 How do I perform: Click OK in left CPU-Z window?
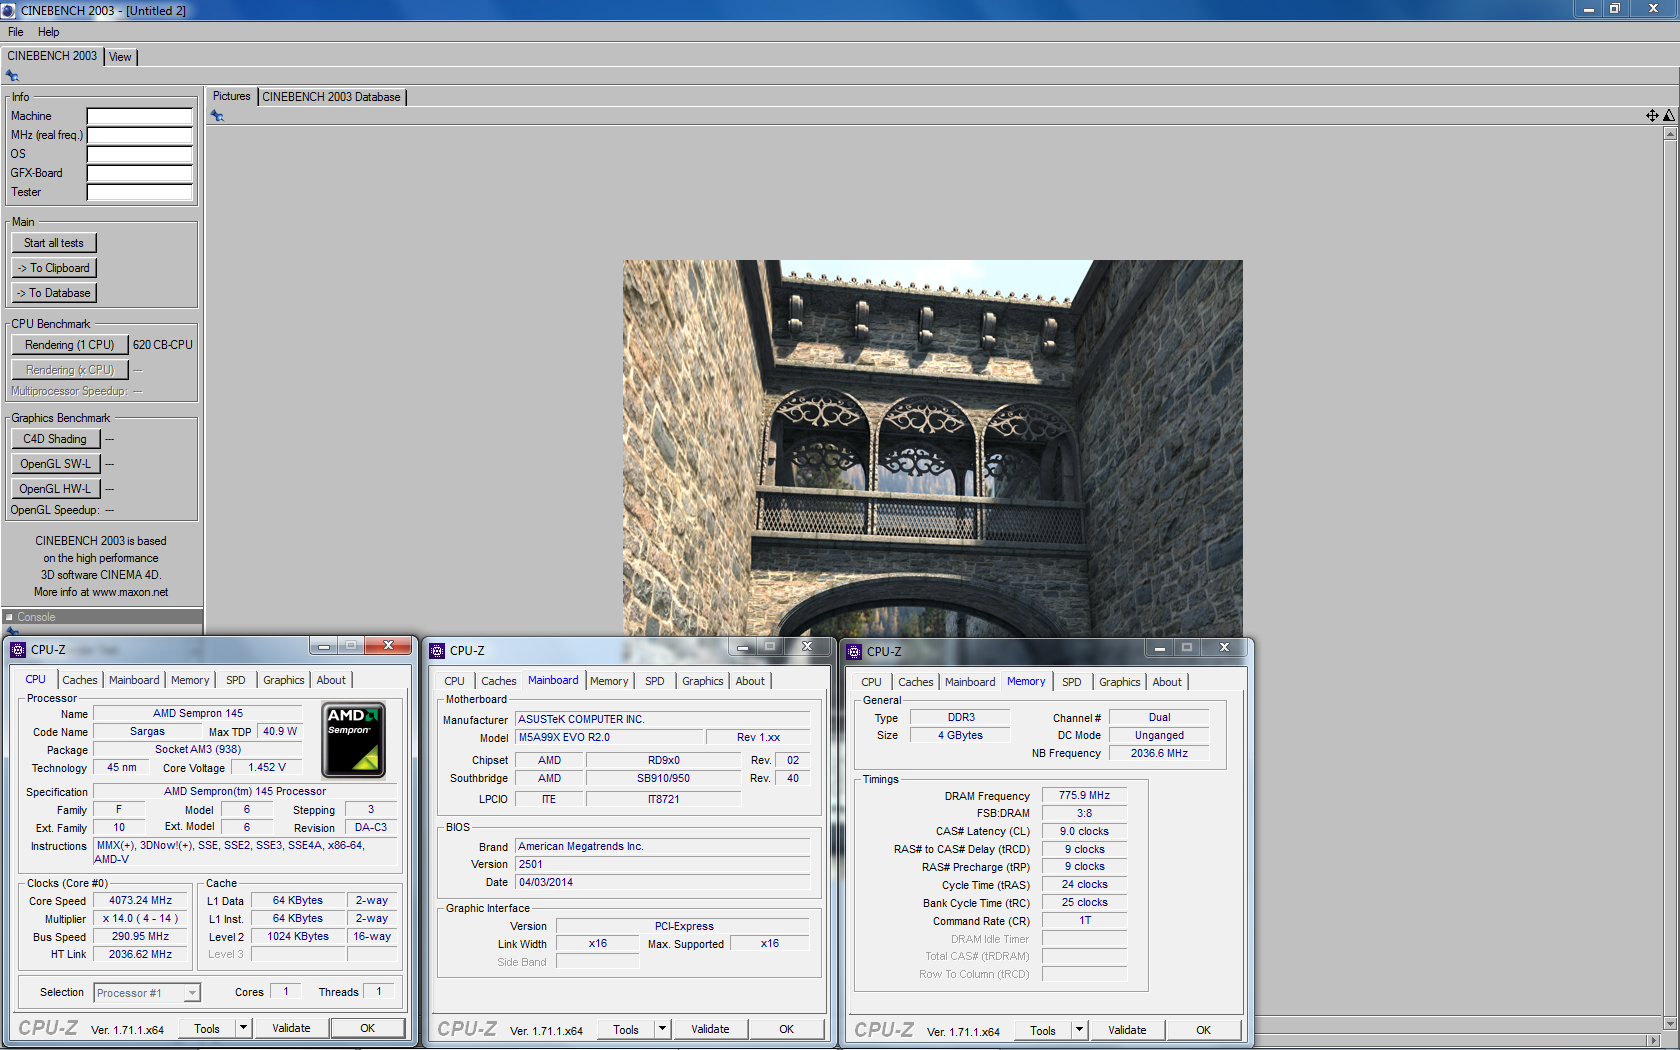point(368,1028)
